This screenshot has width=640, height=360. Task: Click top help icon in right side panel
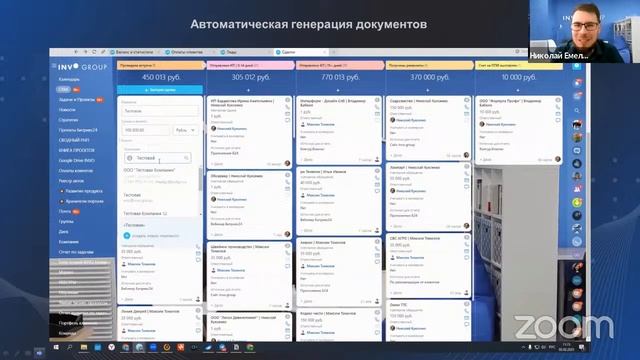577,66
